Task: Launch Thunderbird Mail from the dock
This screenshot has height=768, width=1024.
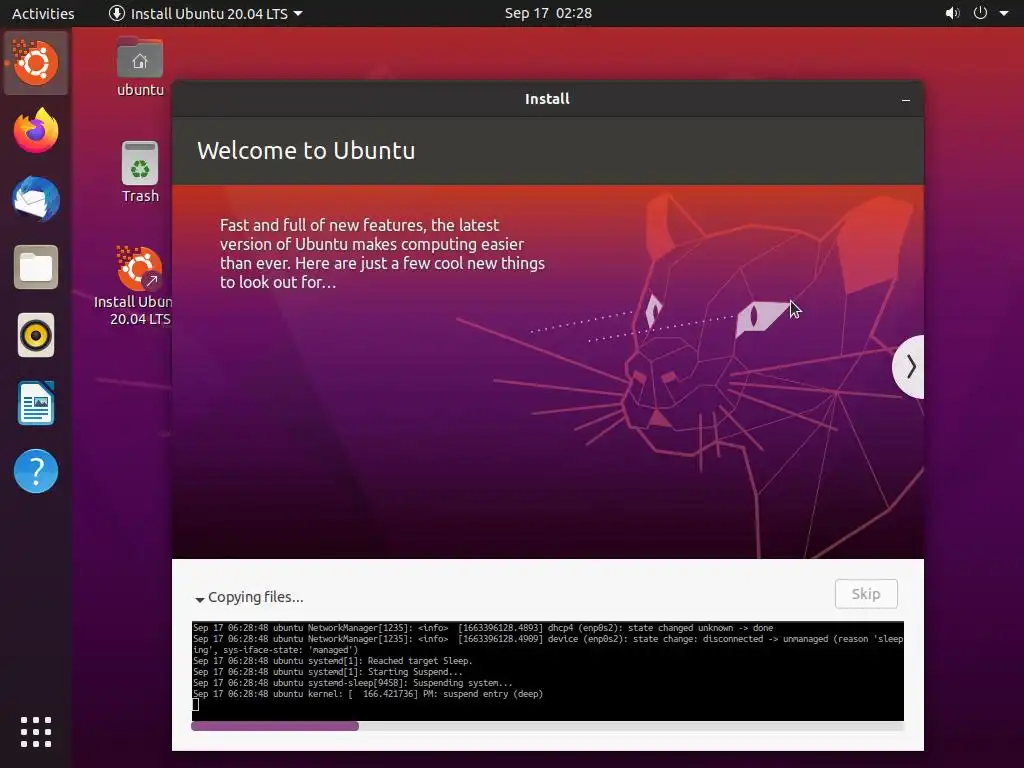Action: click(36, 199)
